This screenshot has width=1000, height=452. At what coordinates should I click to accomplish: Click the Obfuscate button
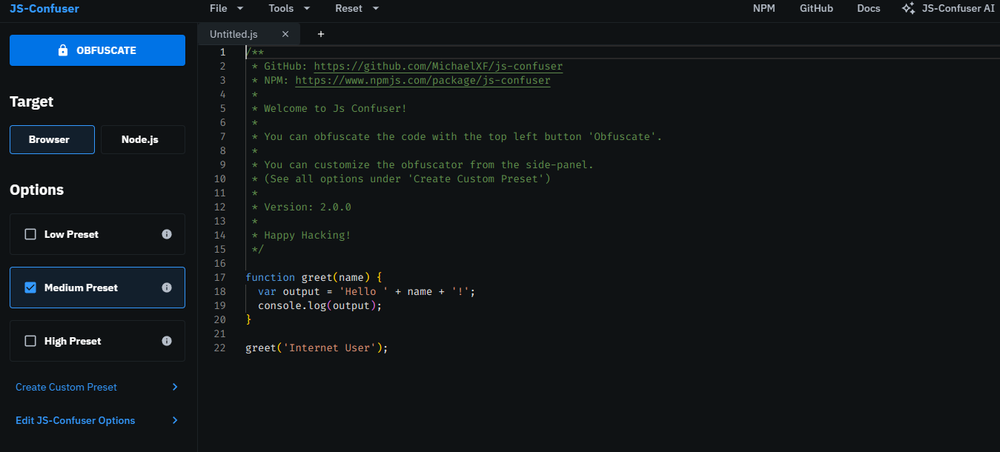tap(98, 50)
